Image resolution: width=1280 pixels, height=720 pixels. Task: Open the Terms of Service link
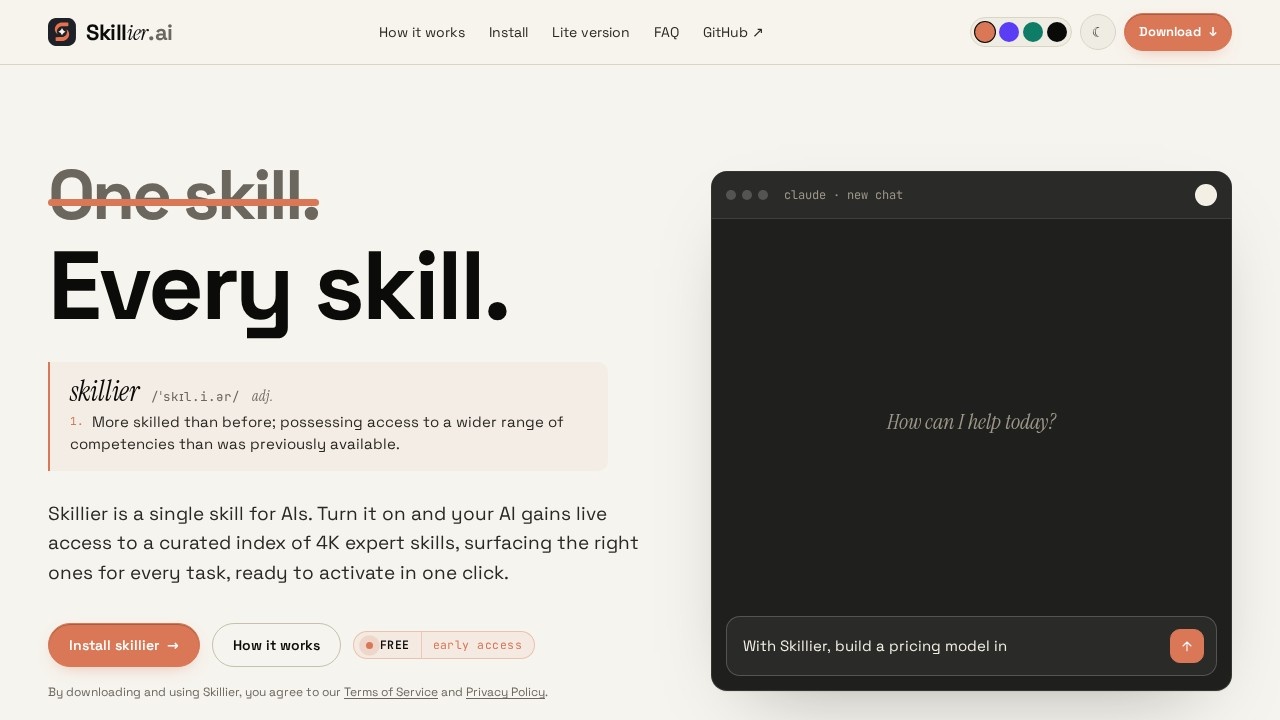tap(391, 692)
